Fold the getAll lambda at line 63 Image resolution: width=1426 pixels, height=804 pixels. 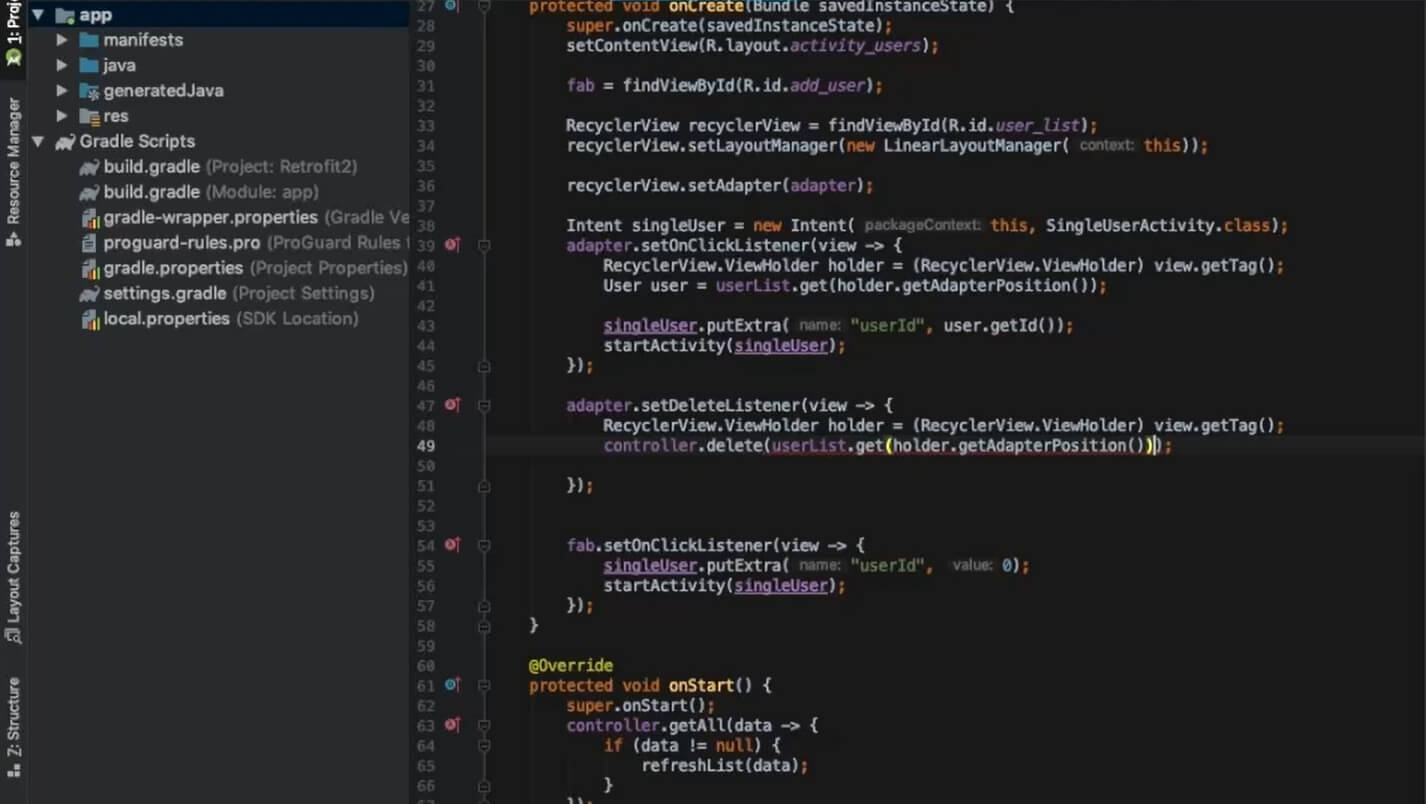[484, 725]
